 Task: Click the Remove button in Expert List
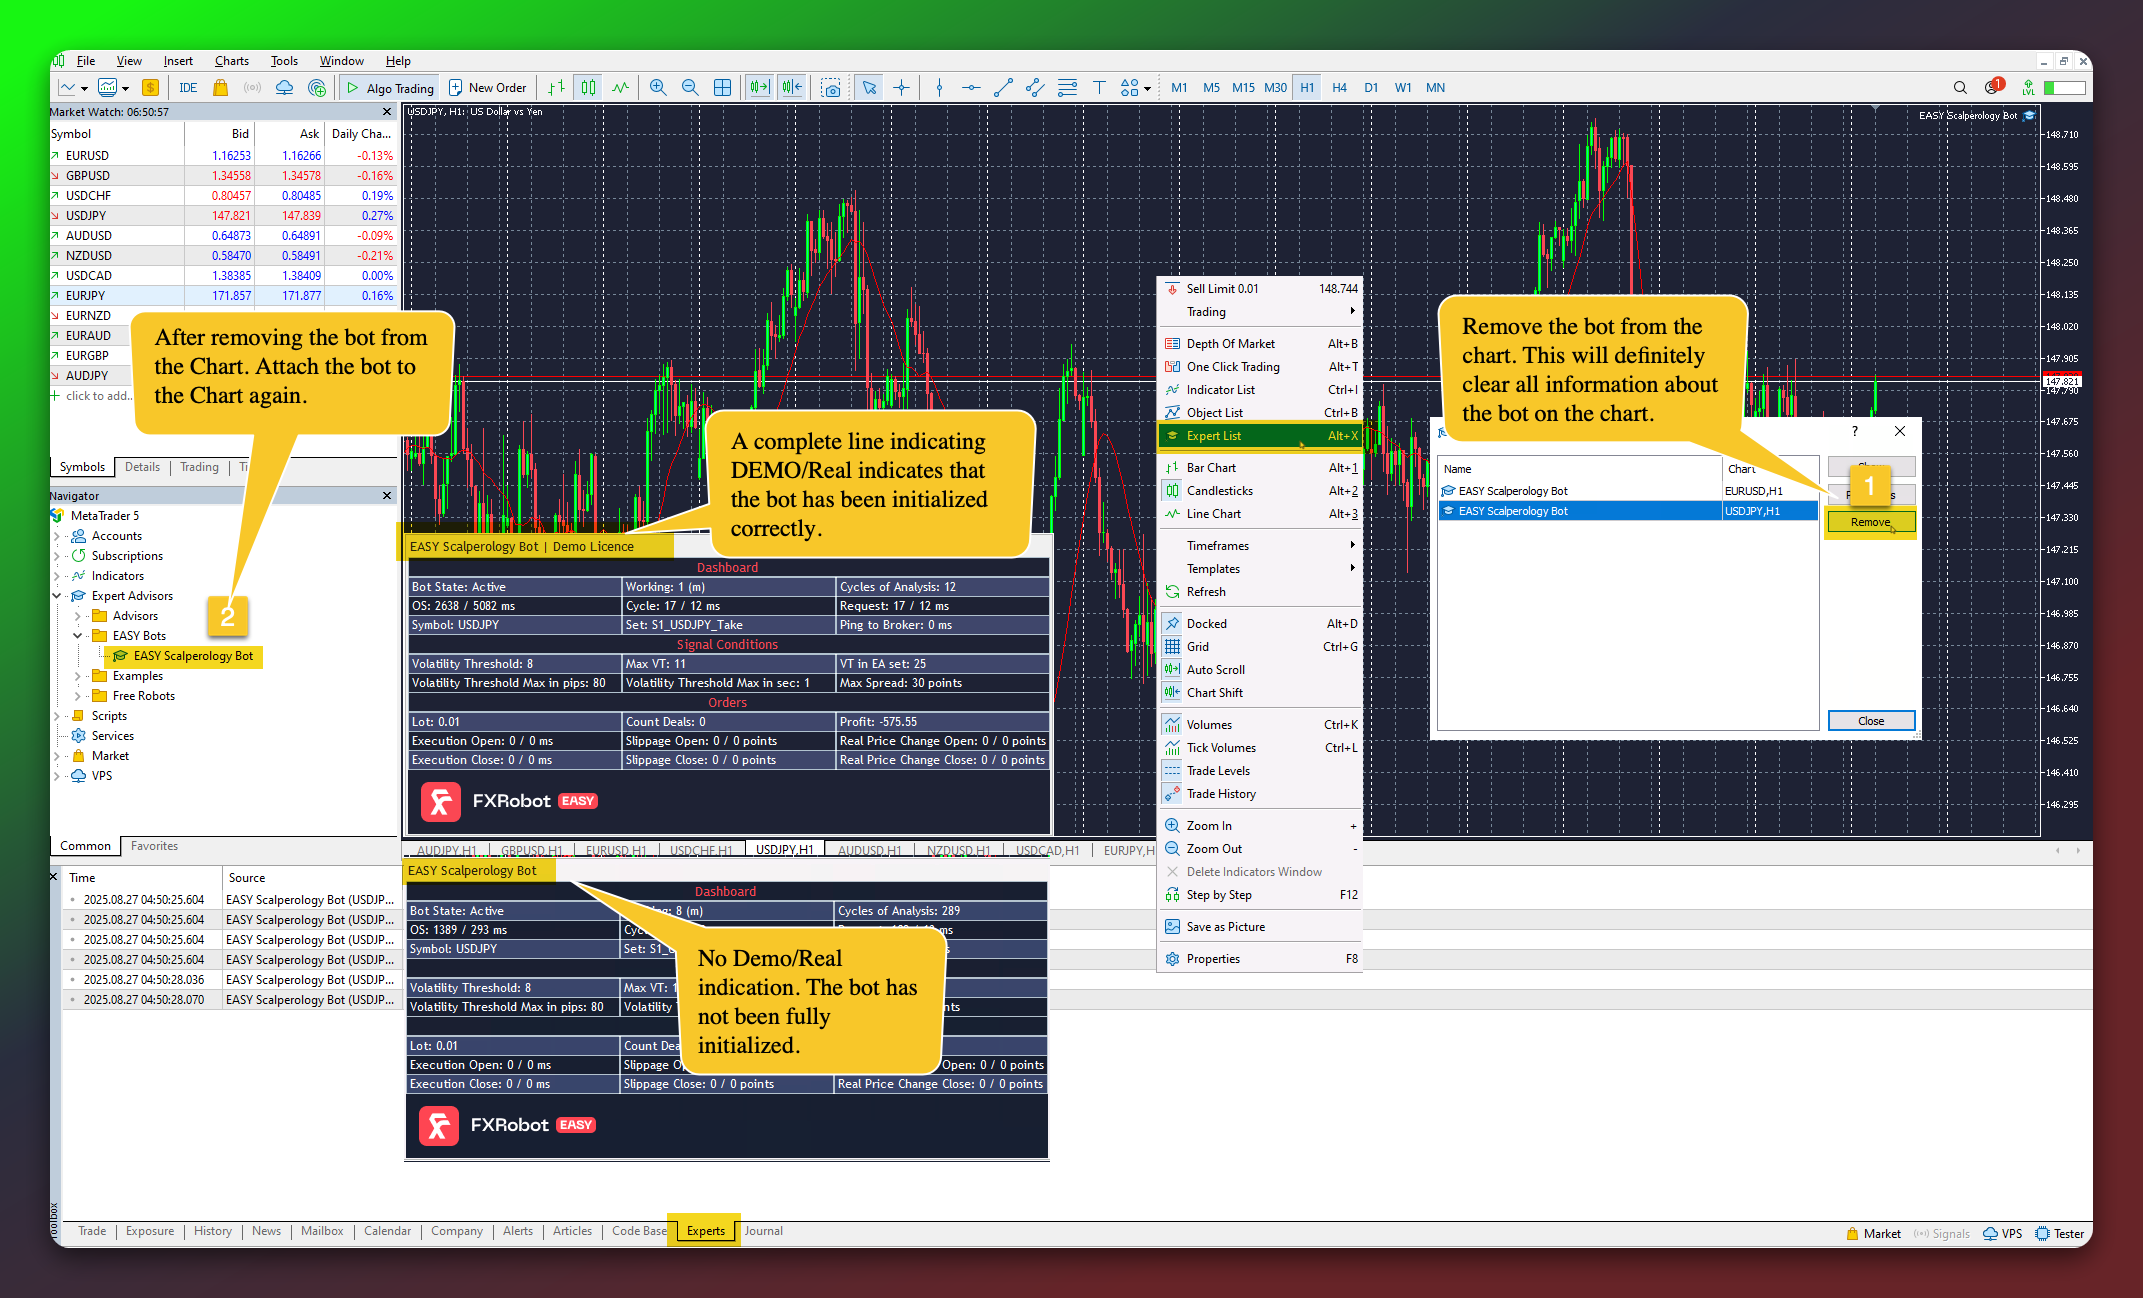(1870, 522)
